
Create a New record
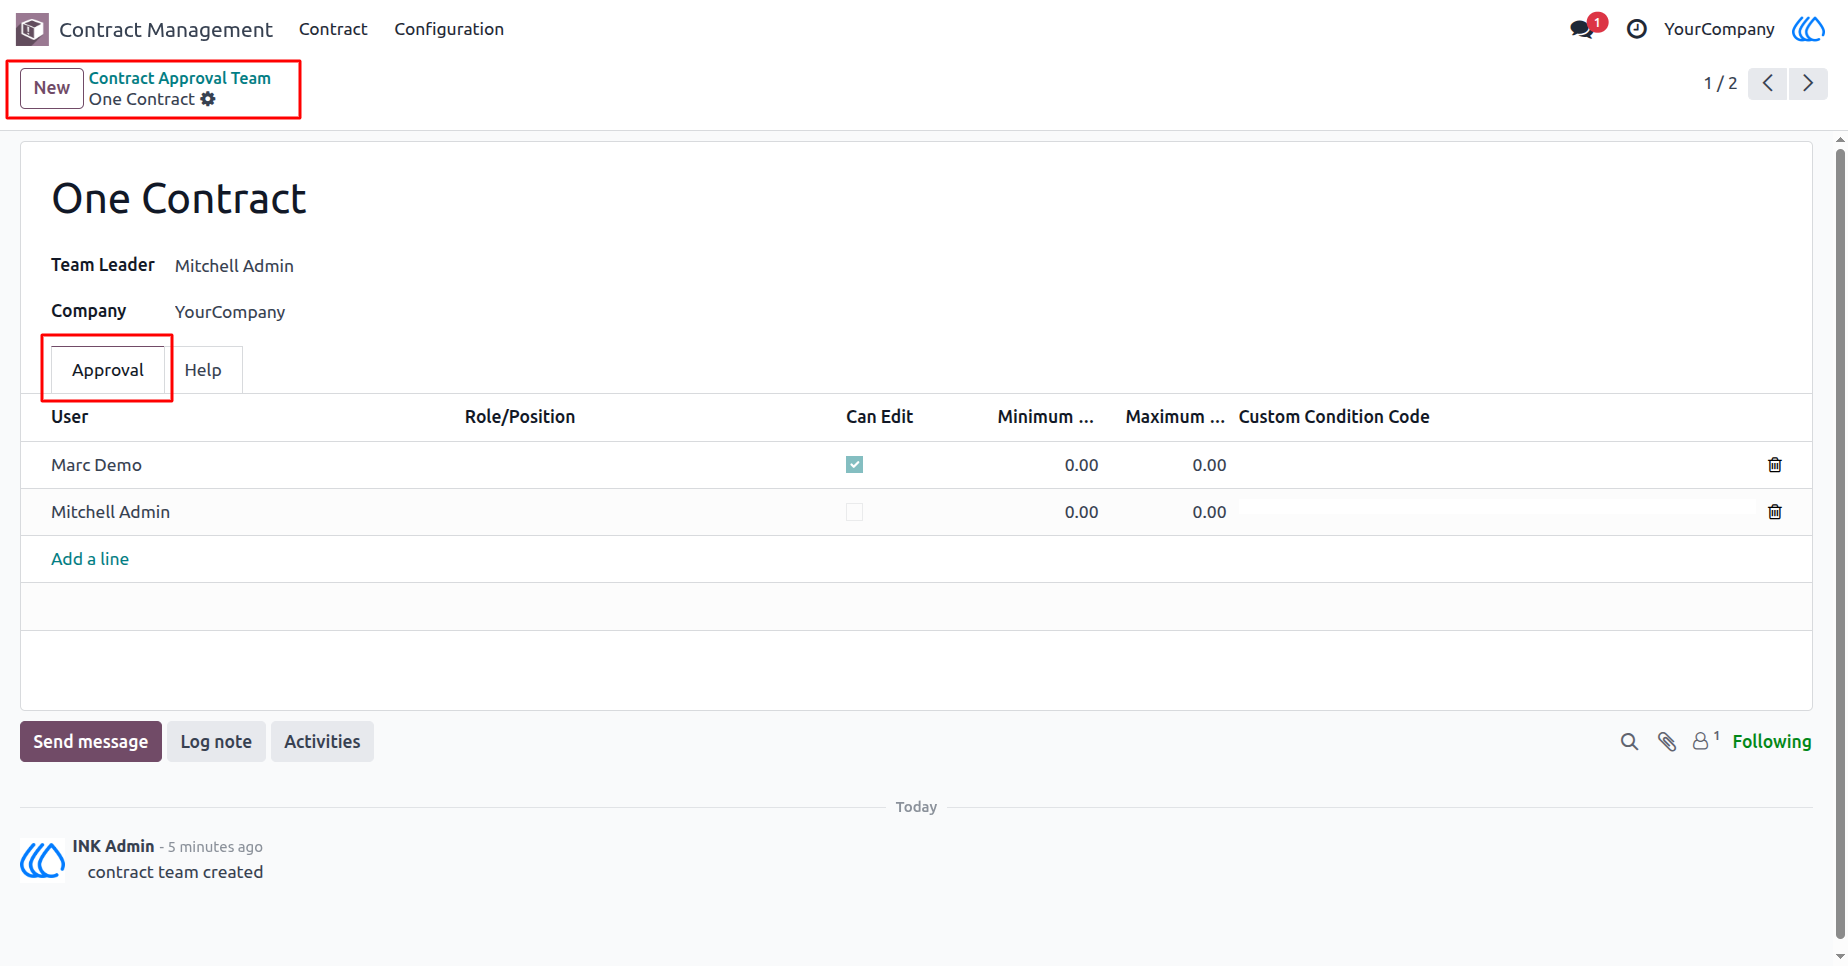(52, 88)
